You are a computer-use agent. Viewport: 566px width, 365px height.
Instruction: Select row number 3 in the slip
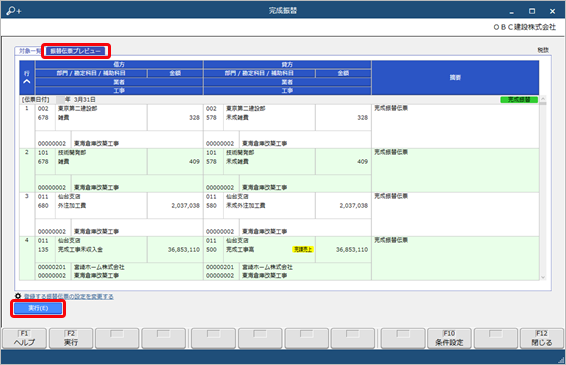(27, 196)
